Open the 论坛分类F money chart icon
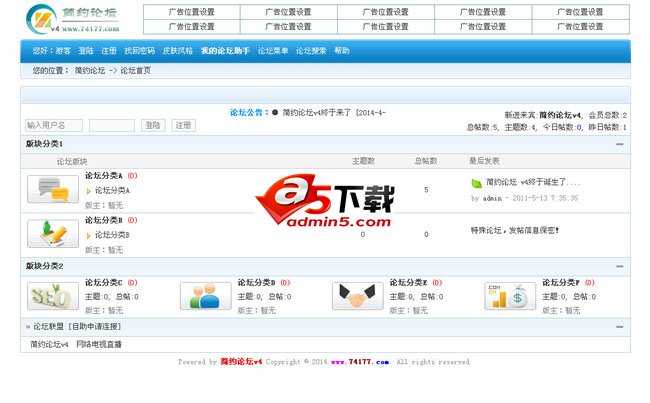650x403 pixels. [510, 296]
